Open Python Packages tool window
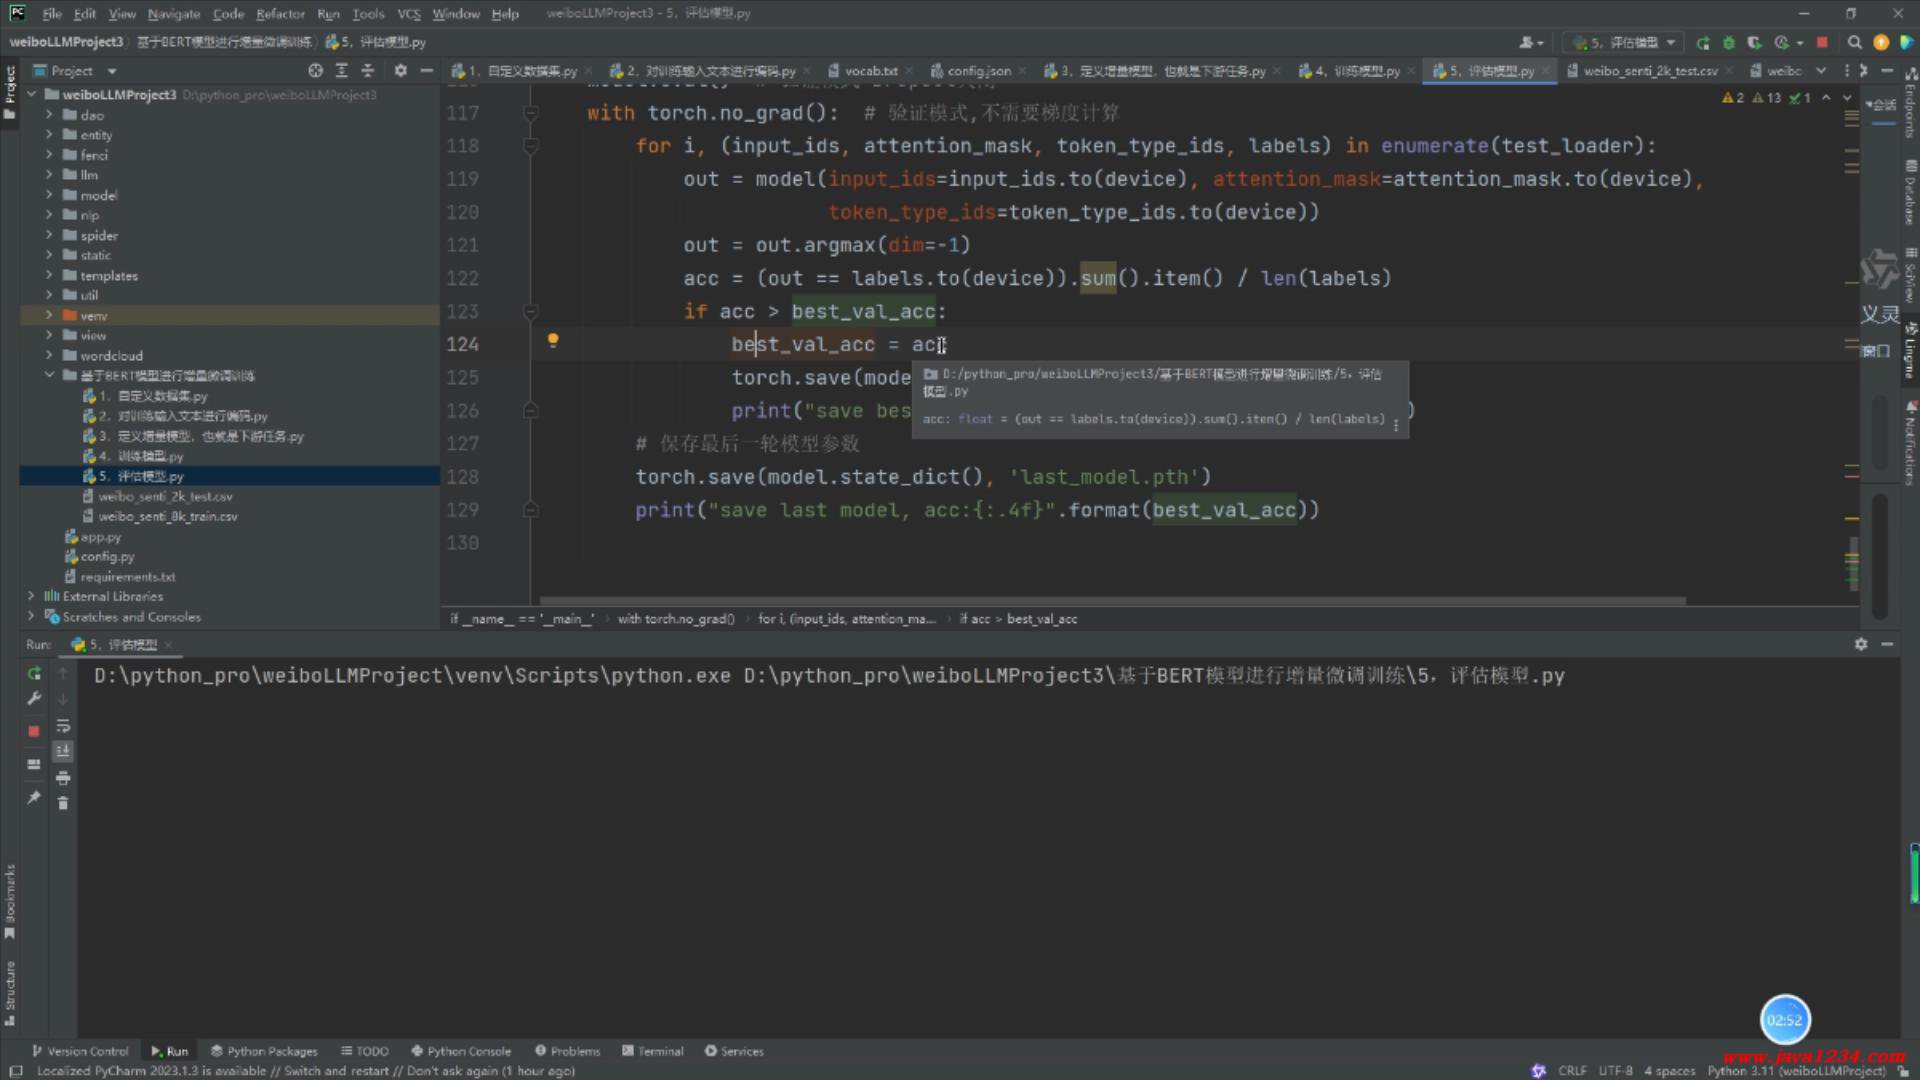Viewport: 1920px width, 1080px height. pos(264,1051)
